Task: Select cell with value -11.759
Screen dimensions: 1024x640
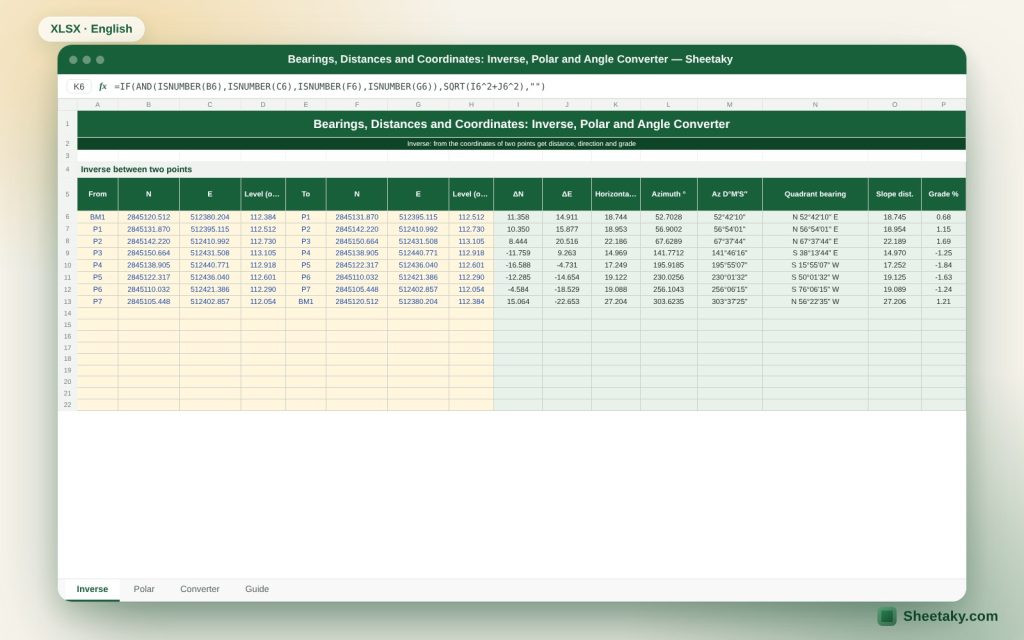Action: coord(518,253)
